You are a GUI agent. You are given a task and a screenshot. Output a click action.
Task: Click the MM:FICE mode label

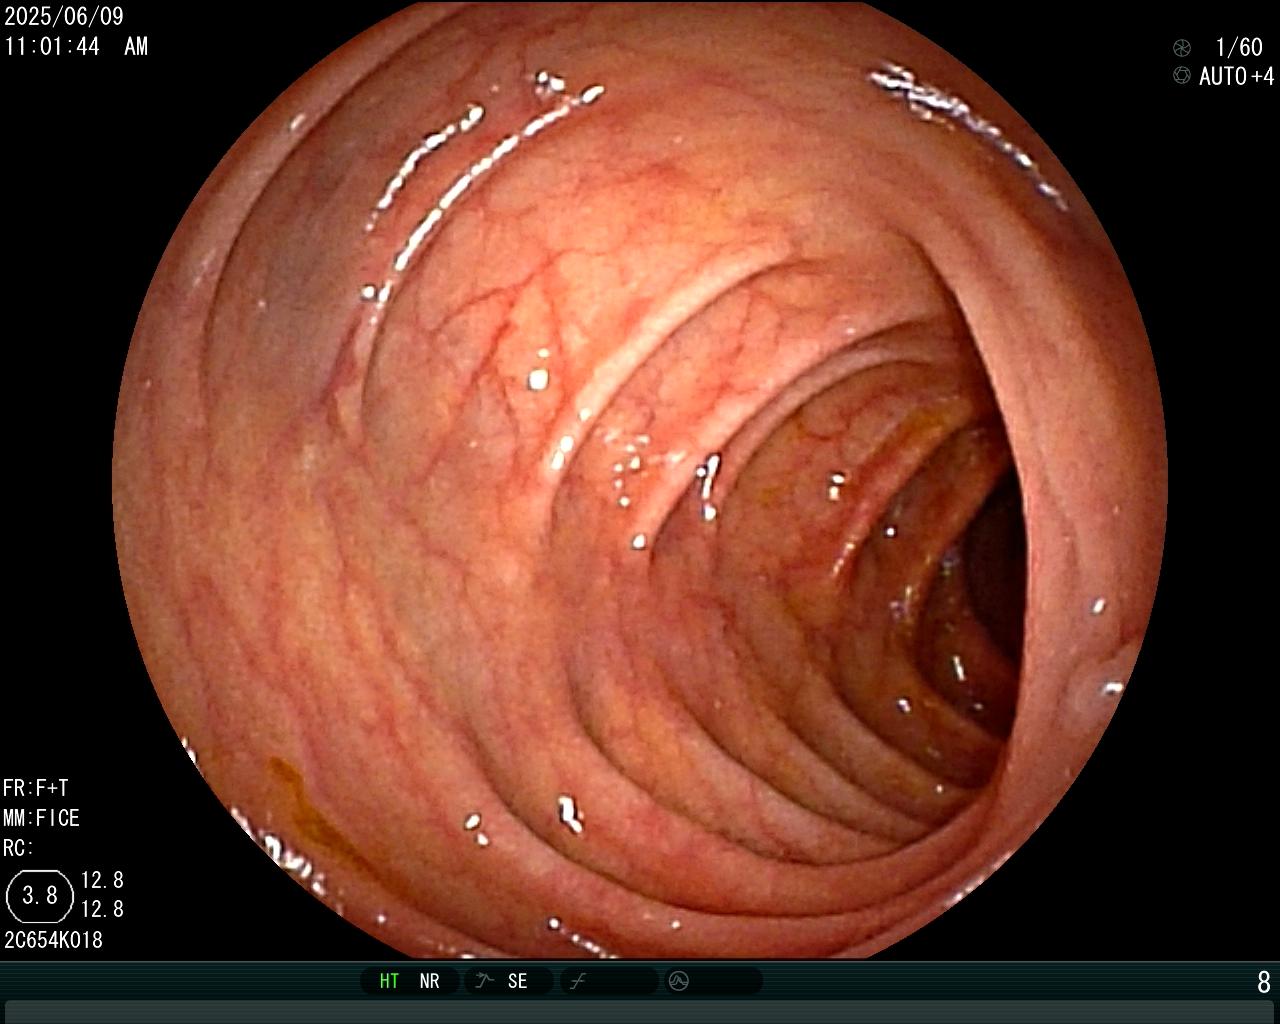41,818
